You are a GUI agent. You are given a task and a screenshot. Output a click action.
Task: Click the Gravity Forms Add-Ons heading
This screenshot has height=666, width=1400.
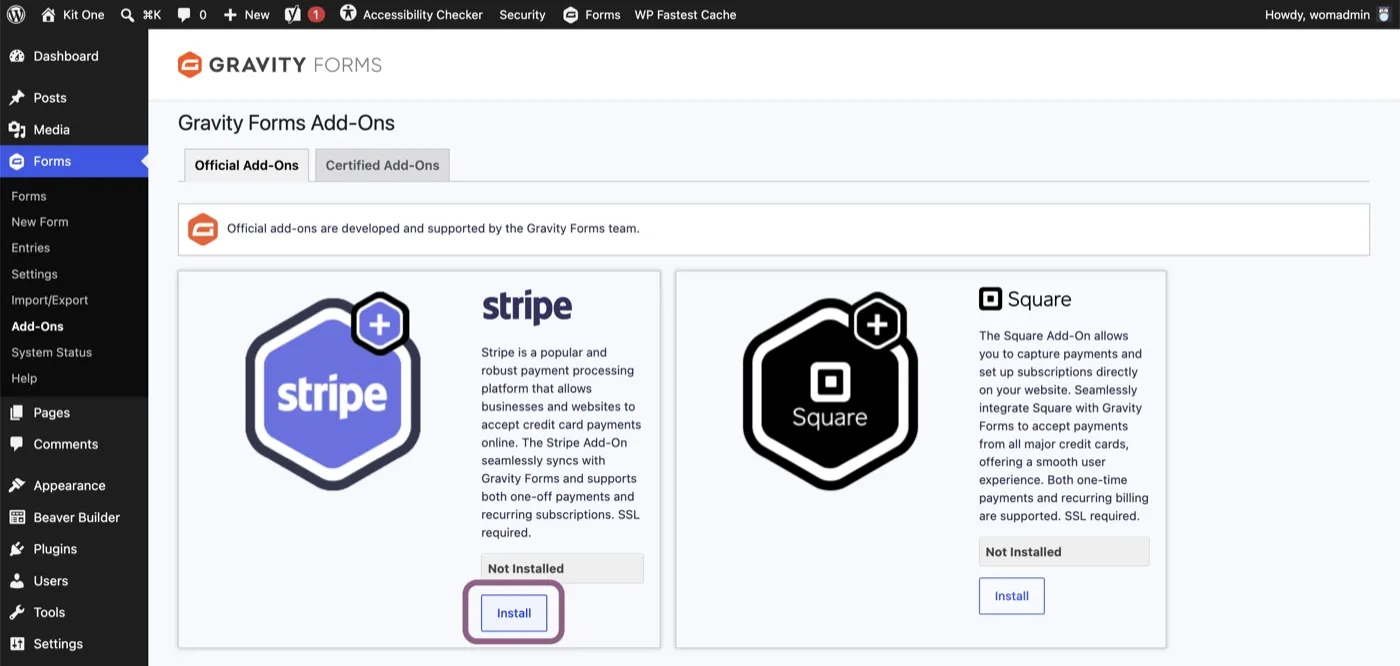click(286, 123)
